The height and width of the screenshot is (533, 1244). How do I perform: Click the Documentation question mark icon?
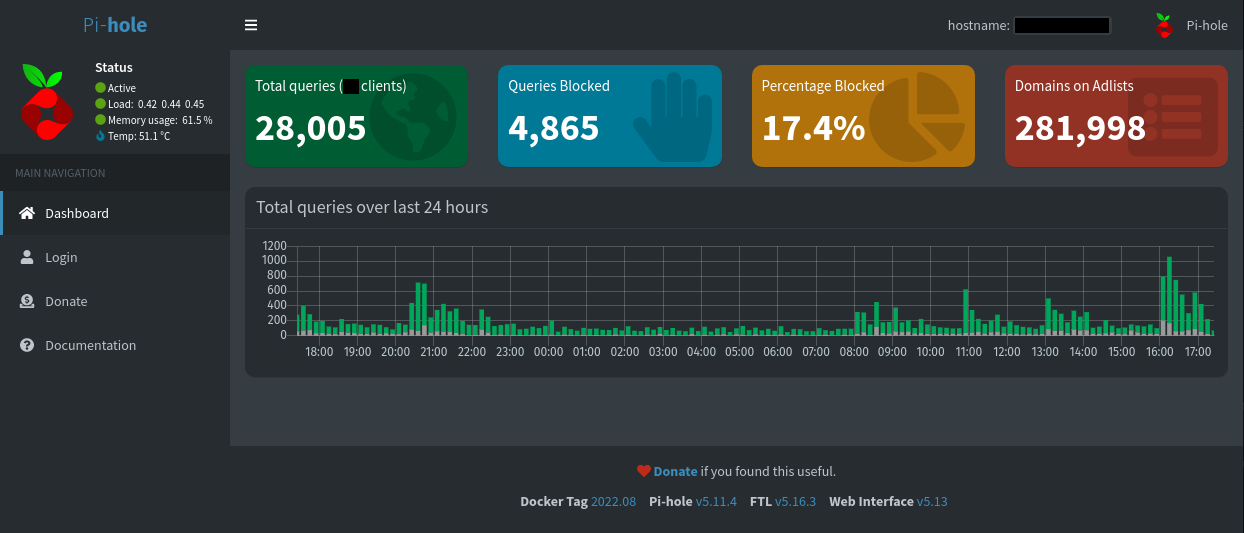click(27, 345)
